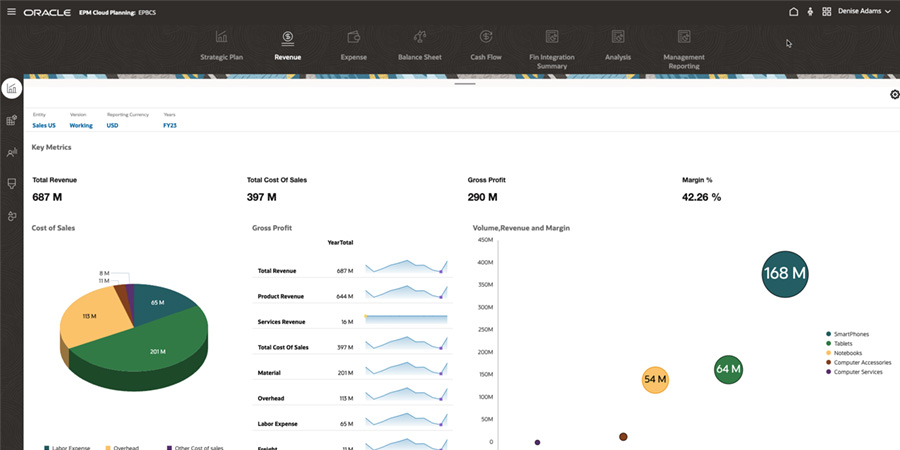Select the Revenue card
This screenshot has width=900, height=450.
tap(288, 46)
